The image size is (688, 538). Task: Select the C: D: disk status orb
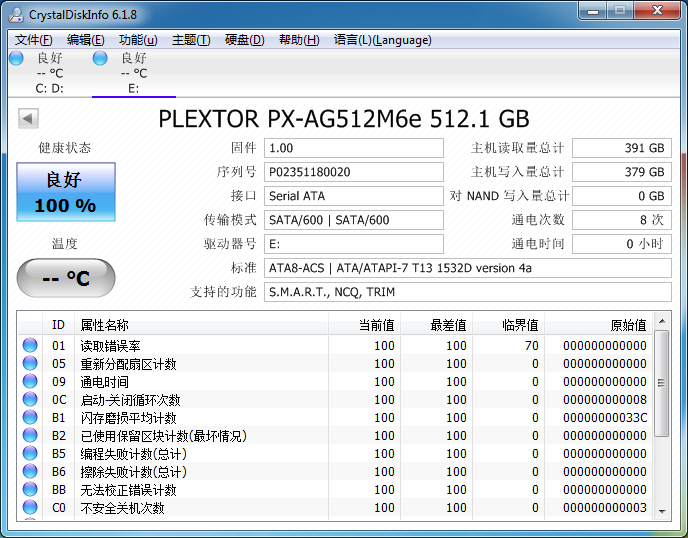pos(16,59)
